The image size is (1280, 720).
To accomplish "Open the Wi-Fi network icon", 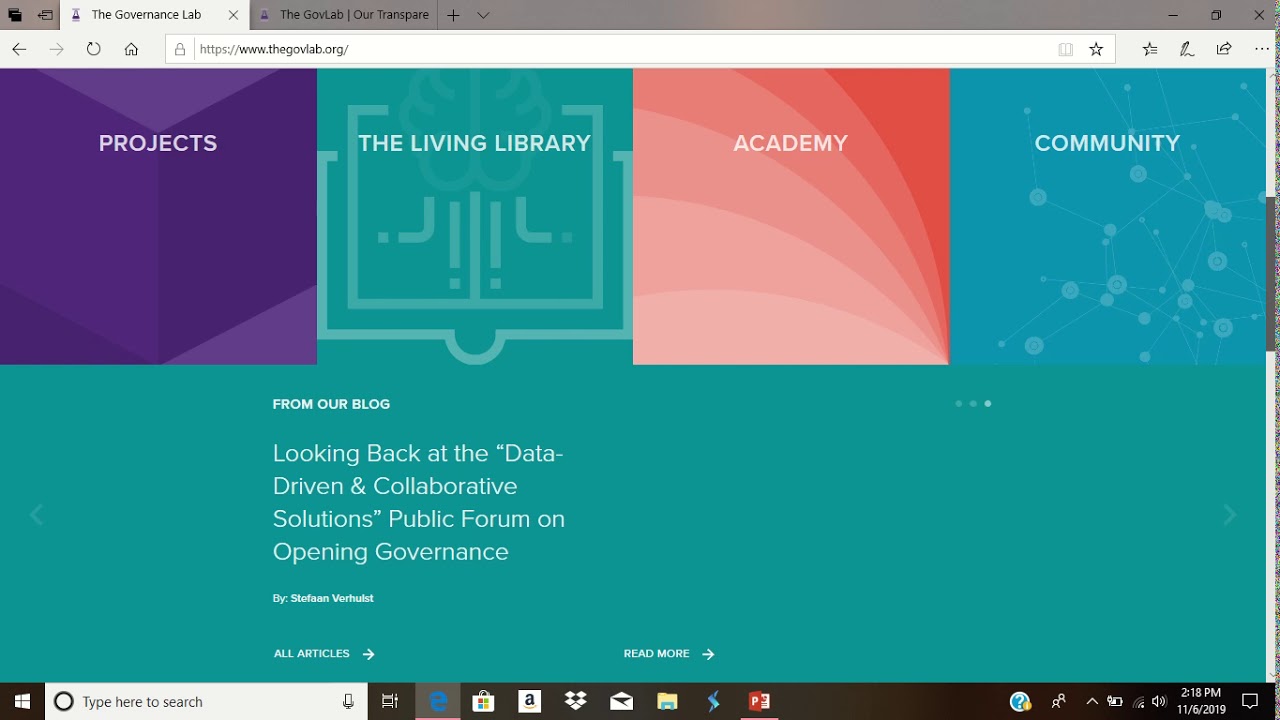I will coord(1138,701).
